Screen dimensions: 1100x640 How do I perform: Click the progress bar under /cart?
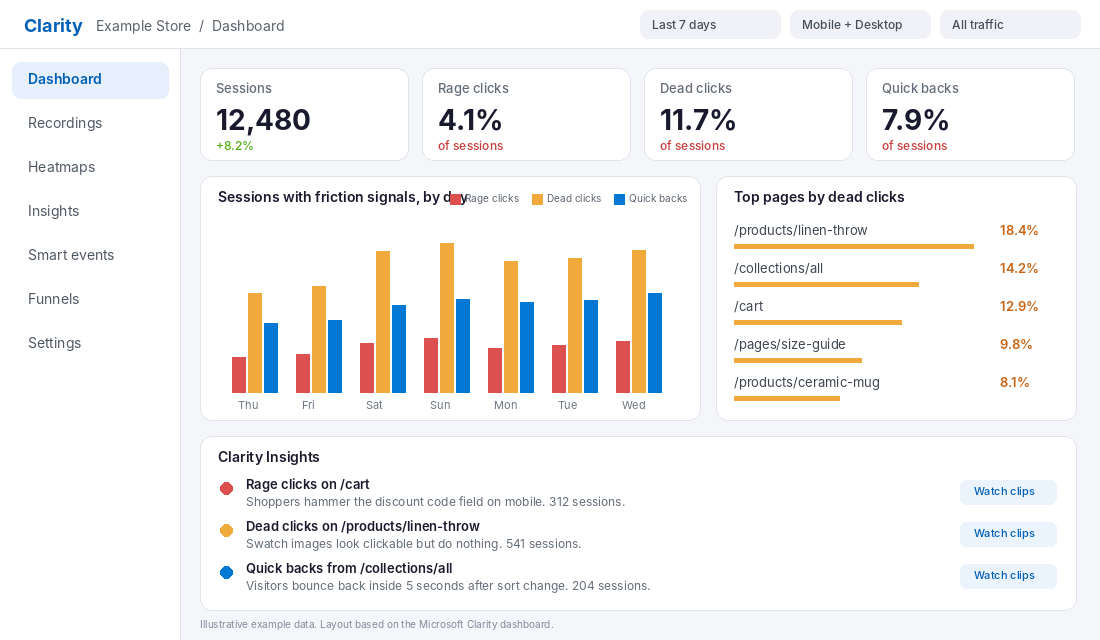[818, 323]
